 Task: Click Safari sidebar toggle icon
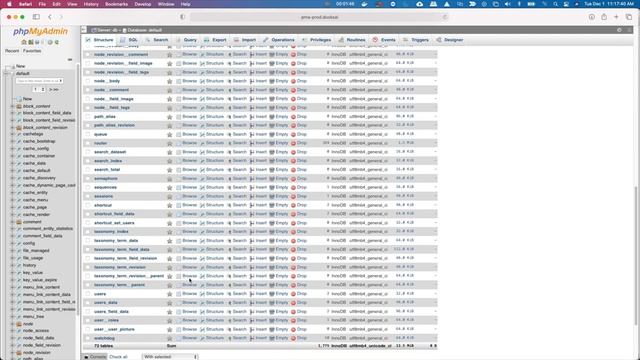click(36, 17)
